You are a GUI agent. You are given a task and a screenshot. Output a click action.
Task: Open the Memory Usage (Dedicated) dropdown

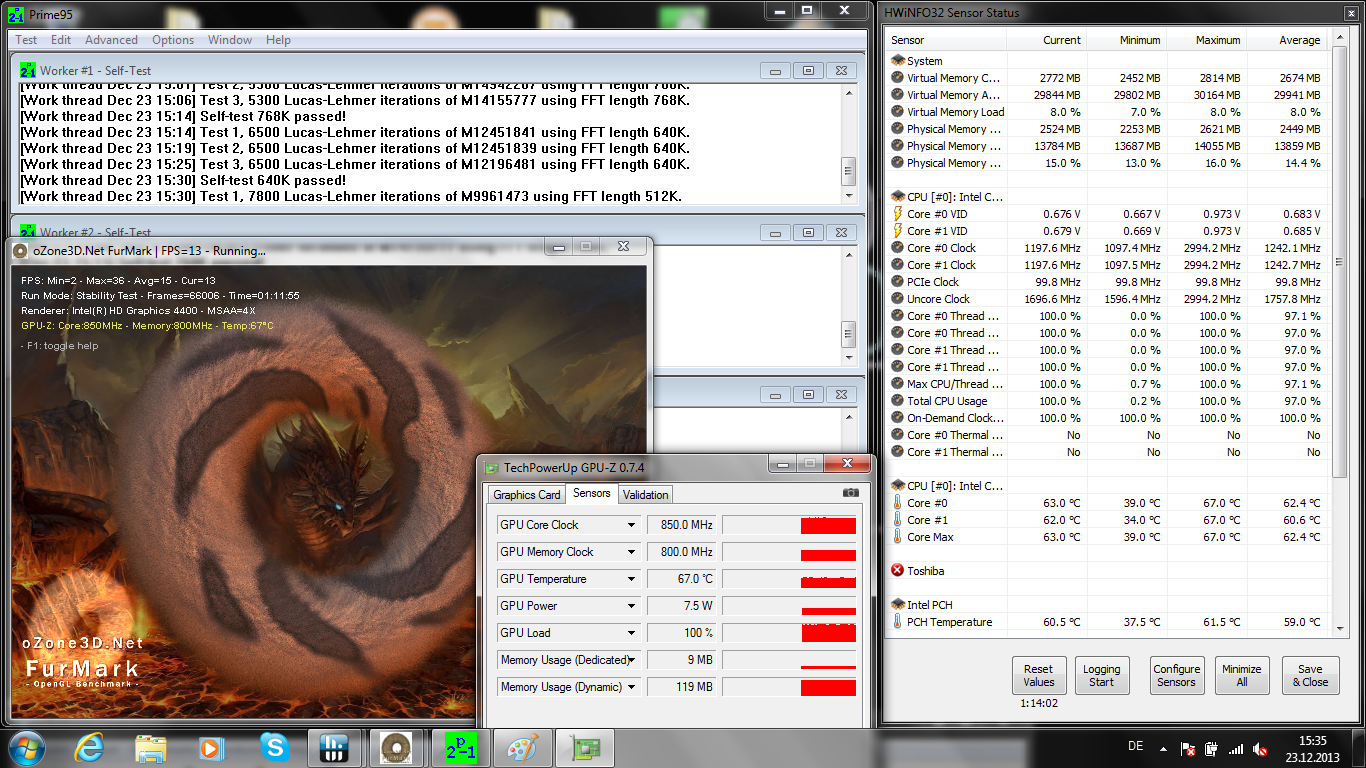(632, 660)
